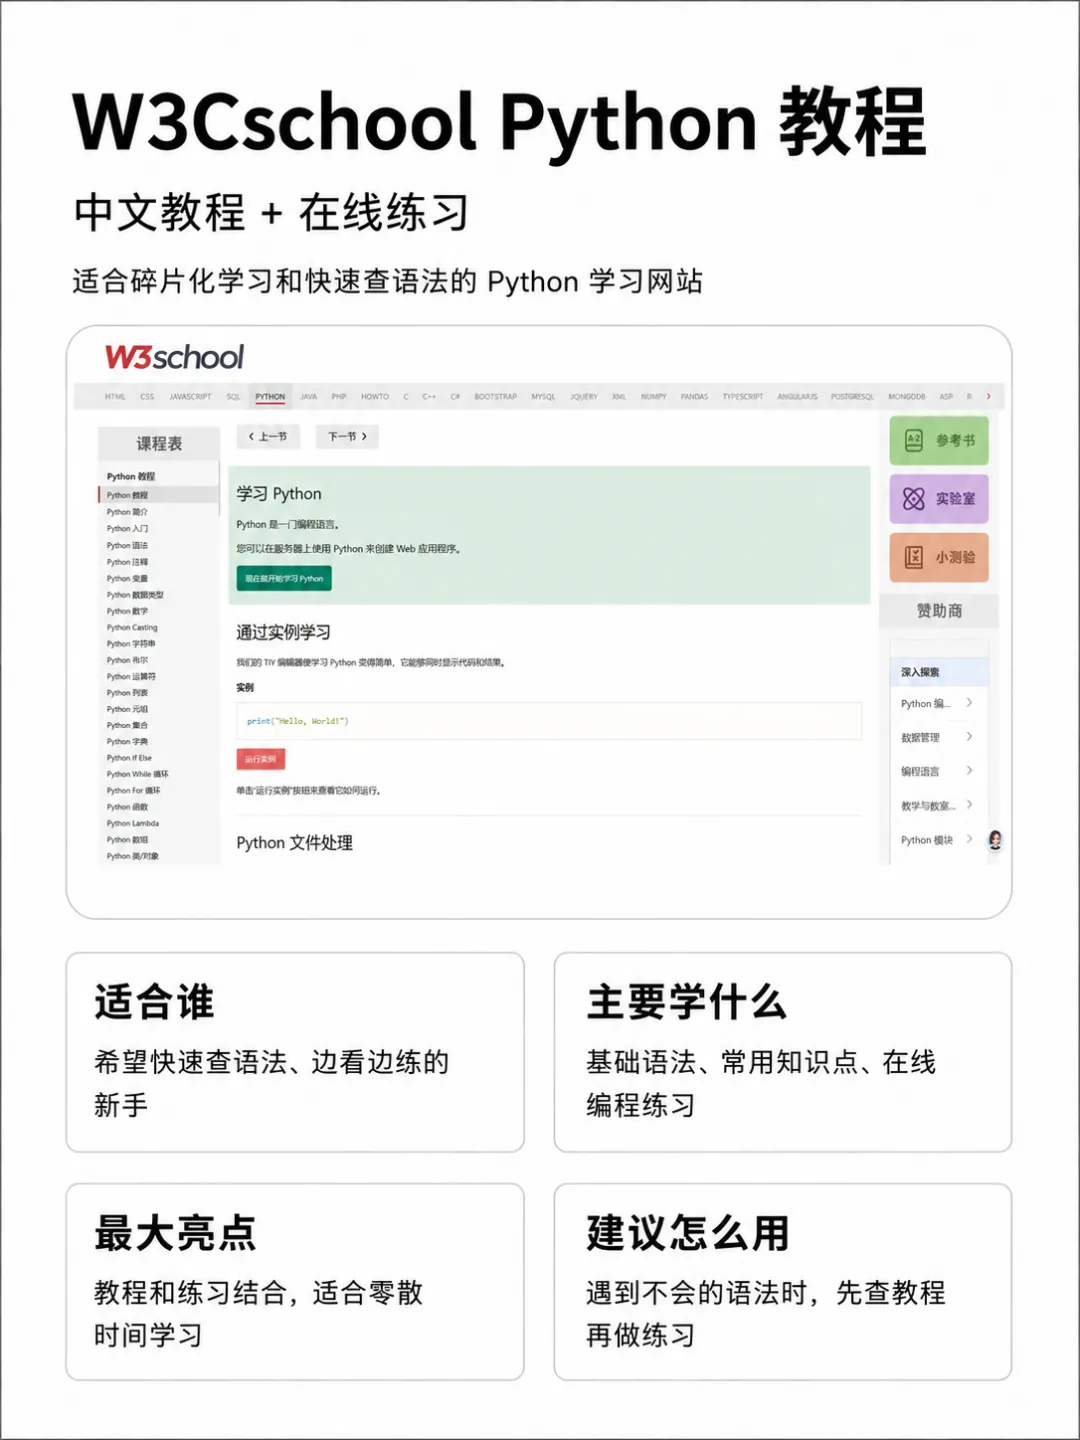Viewport: 1080px width, 1440px height.
Task: Open the MYSQL nav tab
Action: [543, 397]
